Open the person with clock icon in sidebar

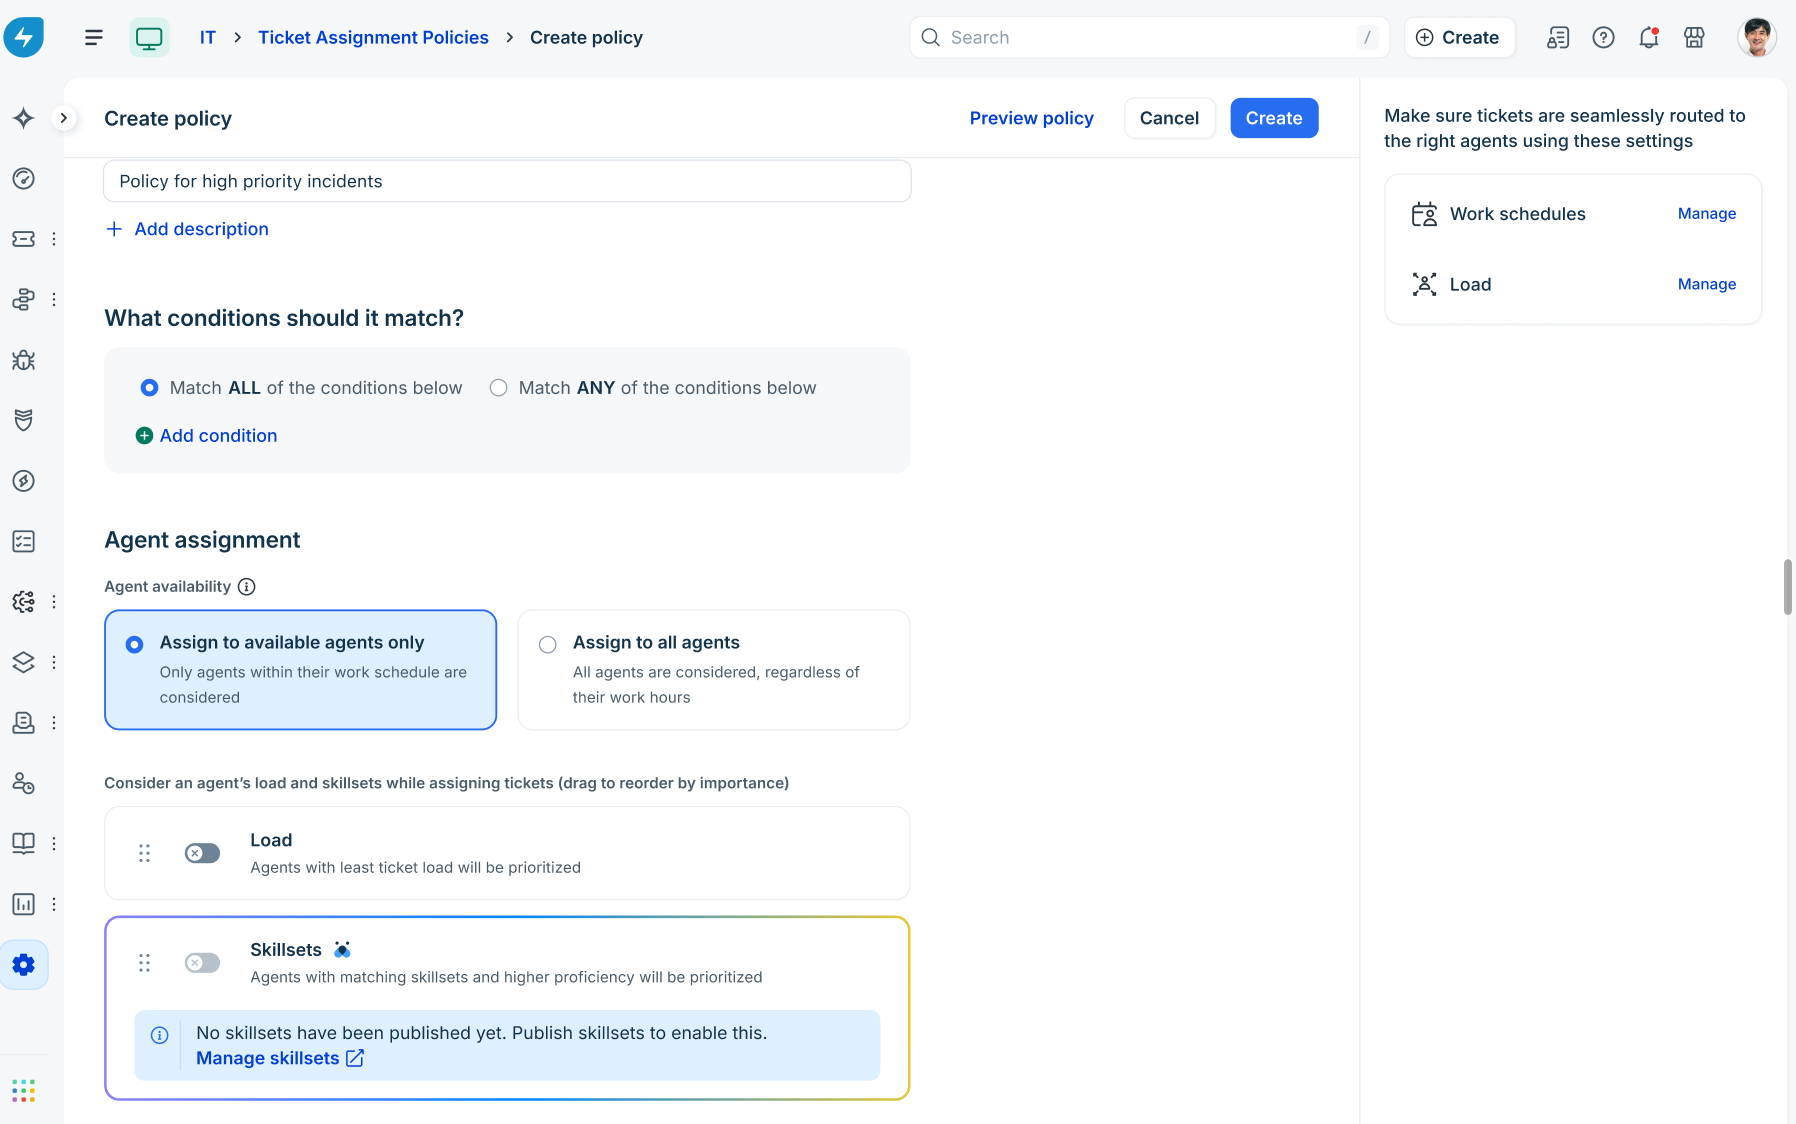(24, 783)
